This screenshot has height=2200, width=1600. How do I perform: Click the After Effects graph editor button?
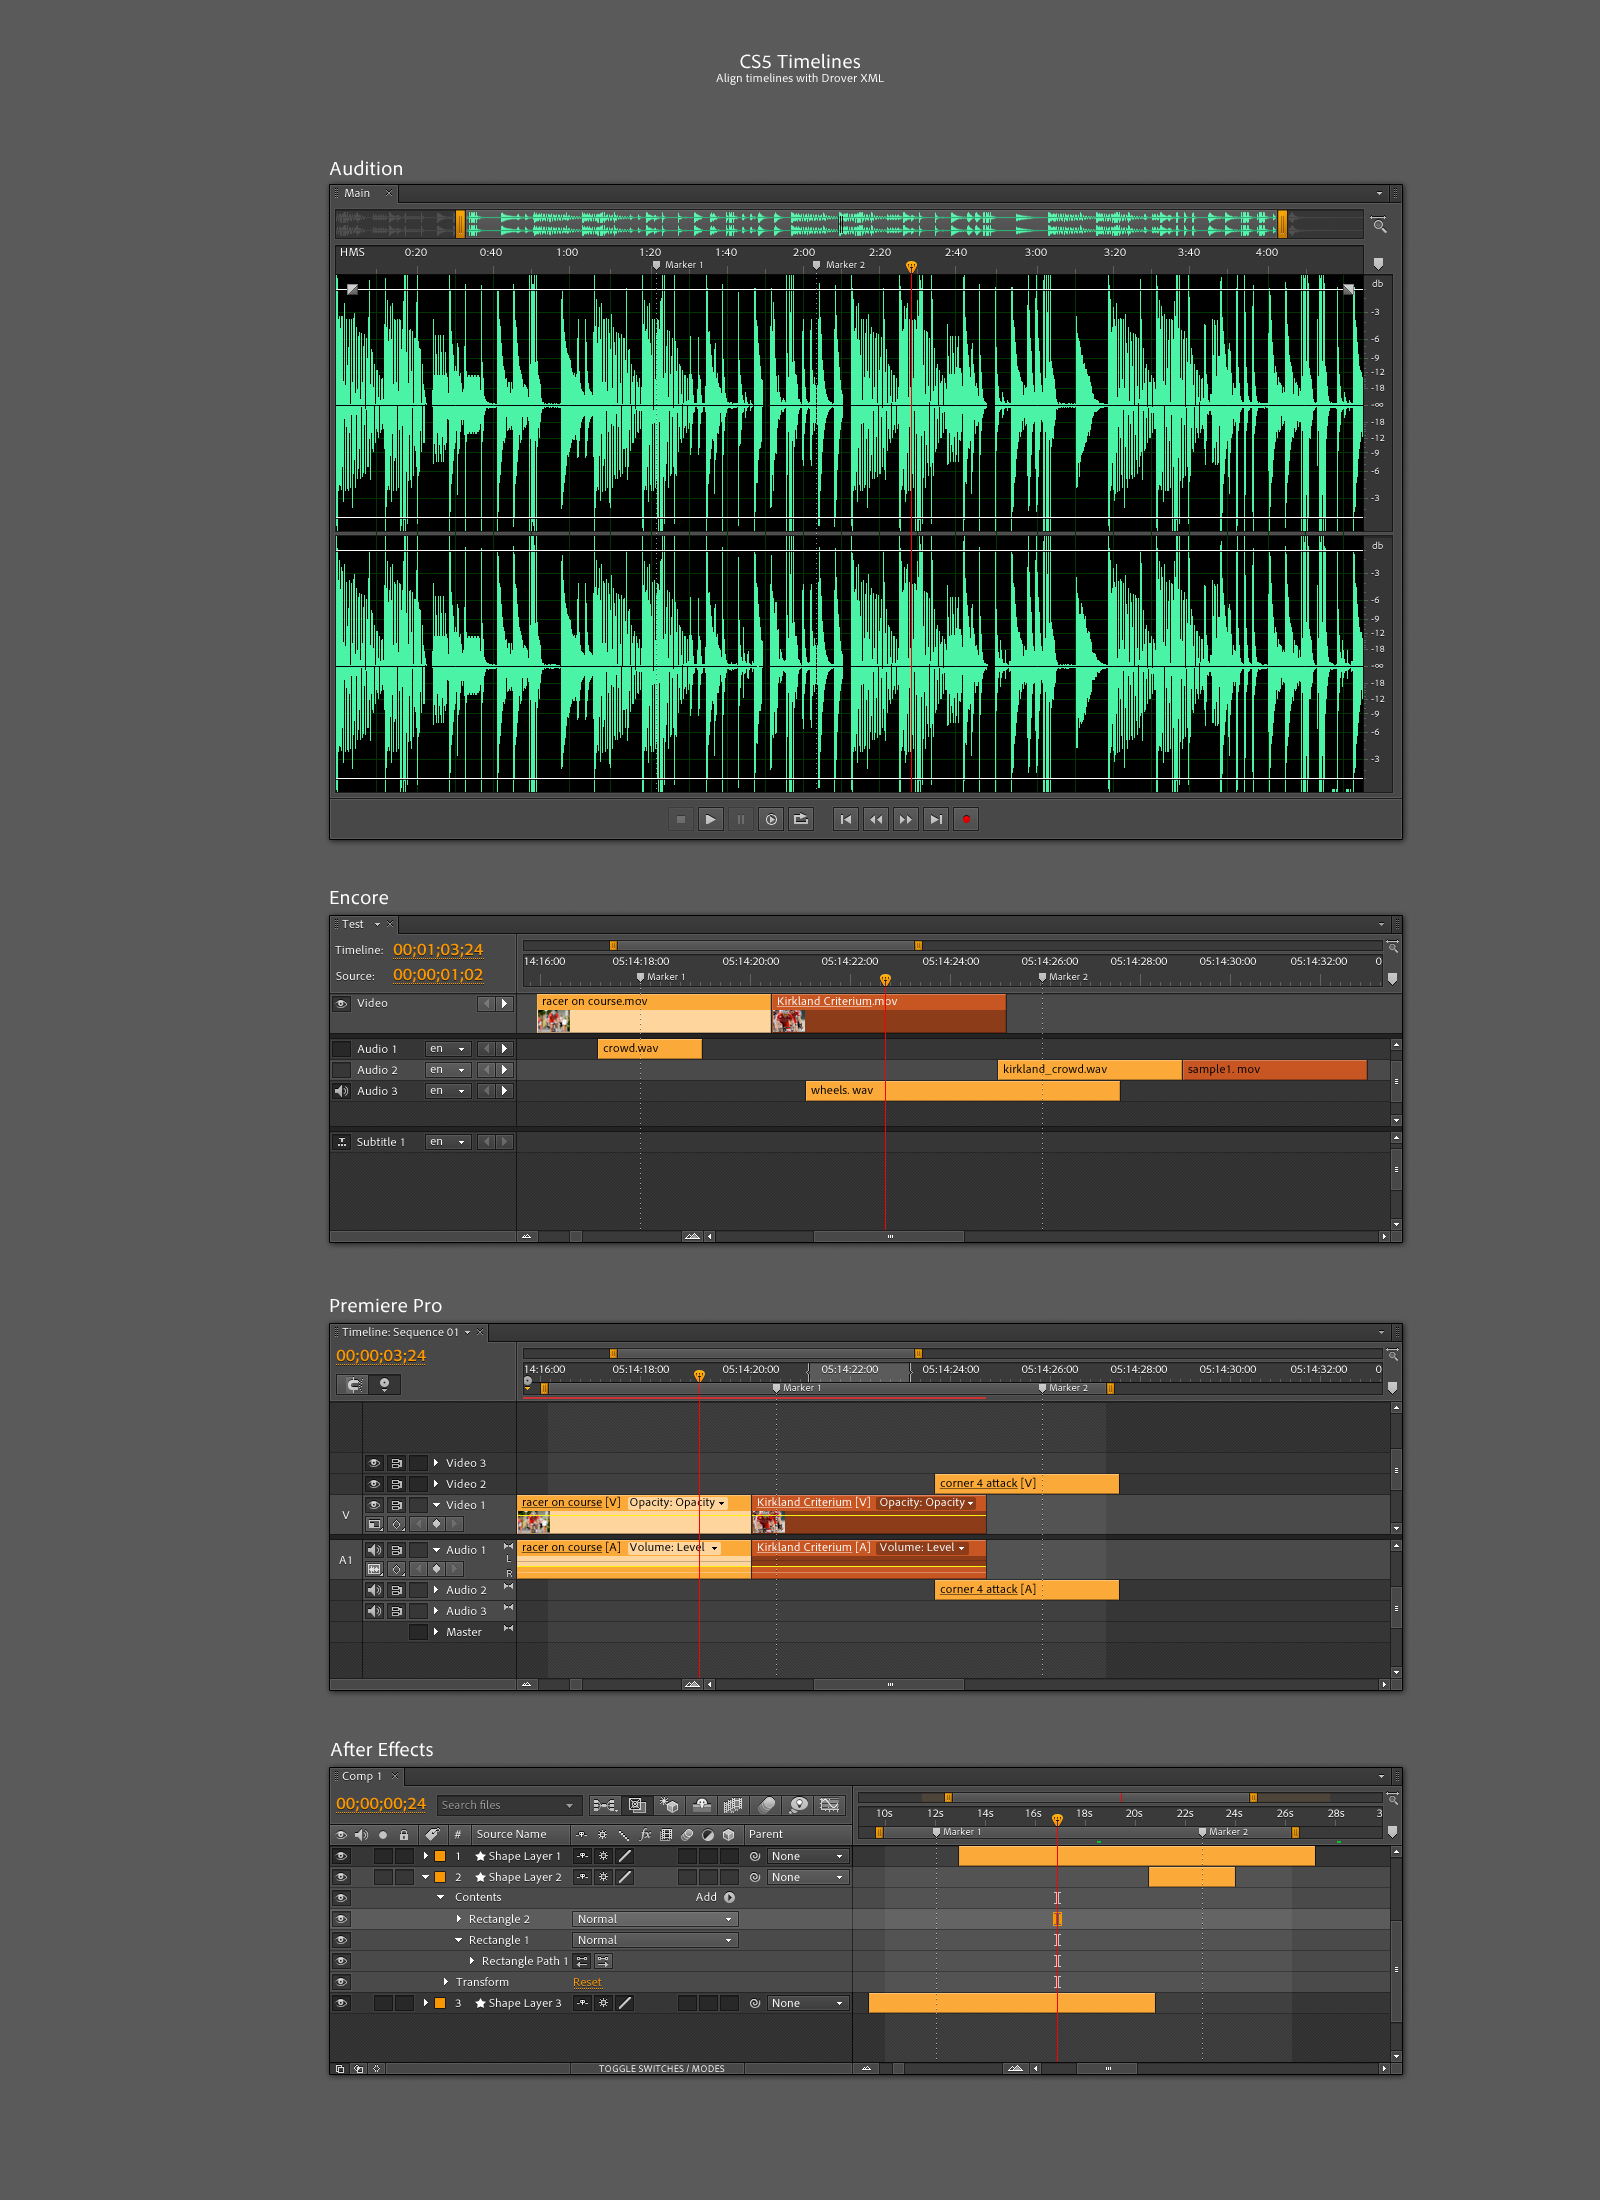[829, 1805]
